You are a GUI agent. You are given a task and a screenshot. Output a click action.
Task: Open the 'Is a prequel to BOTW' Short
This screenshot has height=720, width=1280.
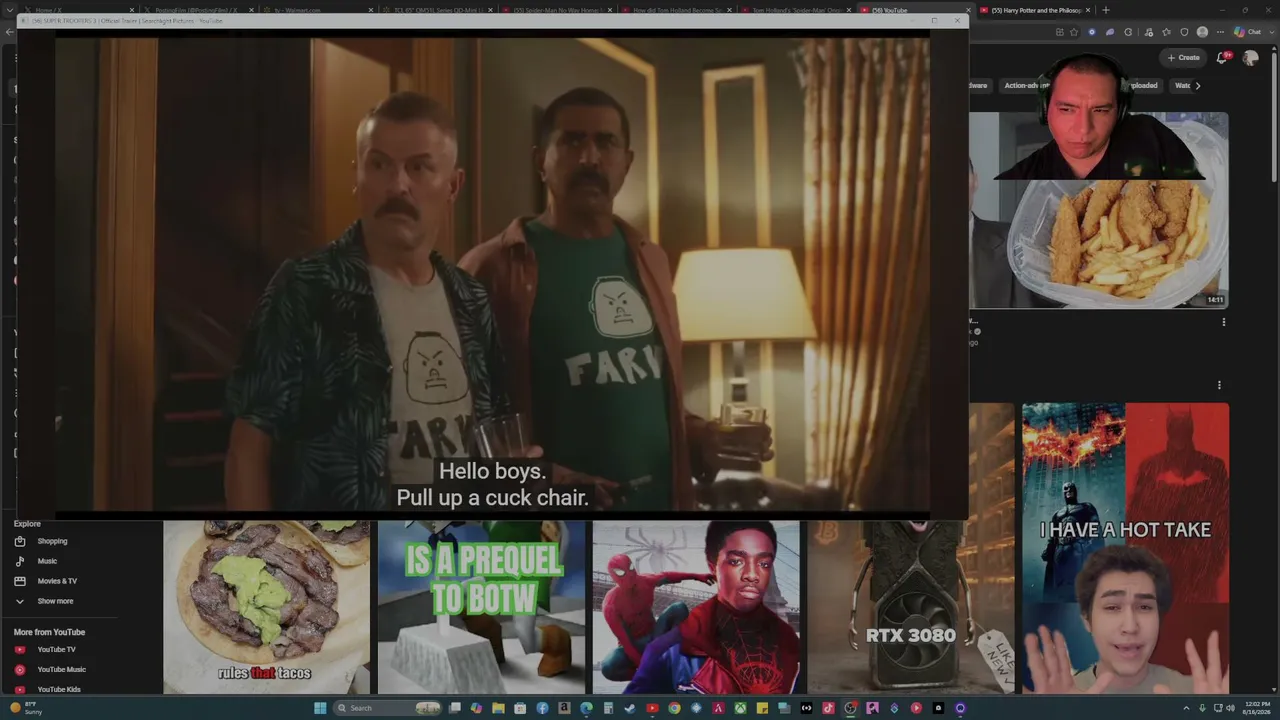tap(481, 607)
